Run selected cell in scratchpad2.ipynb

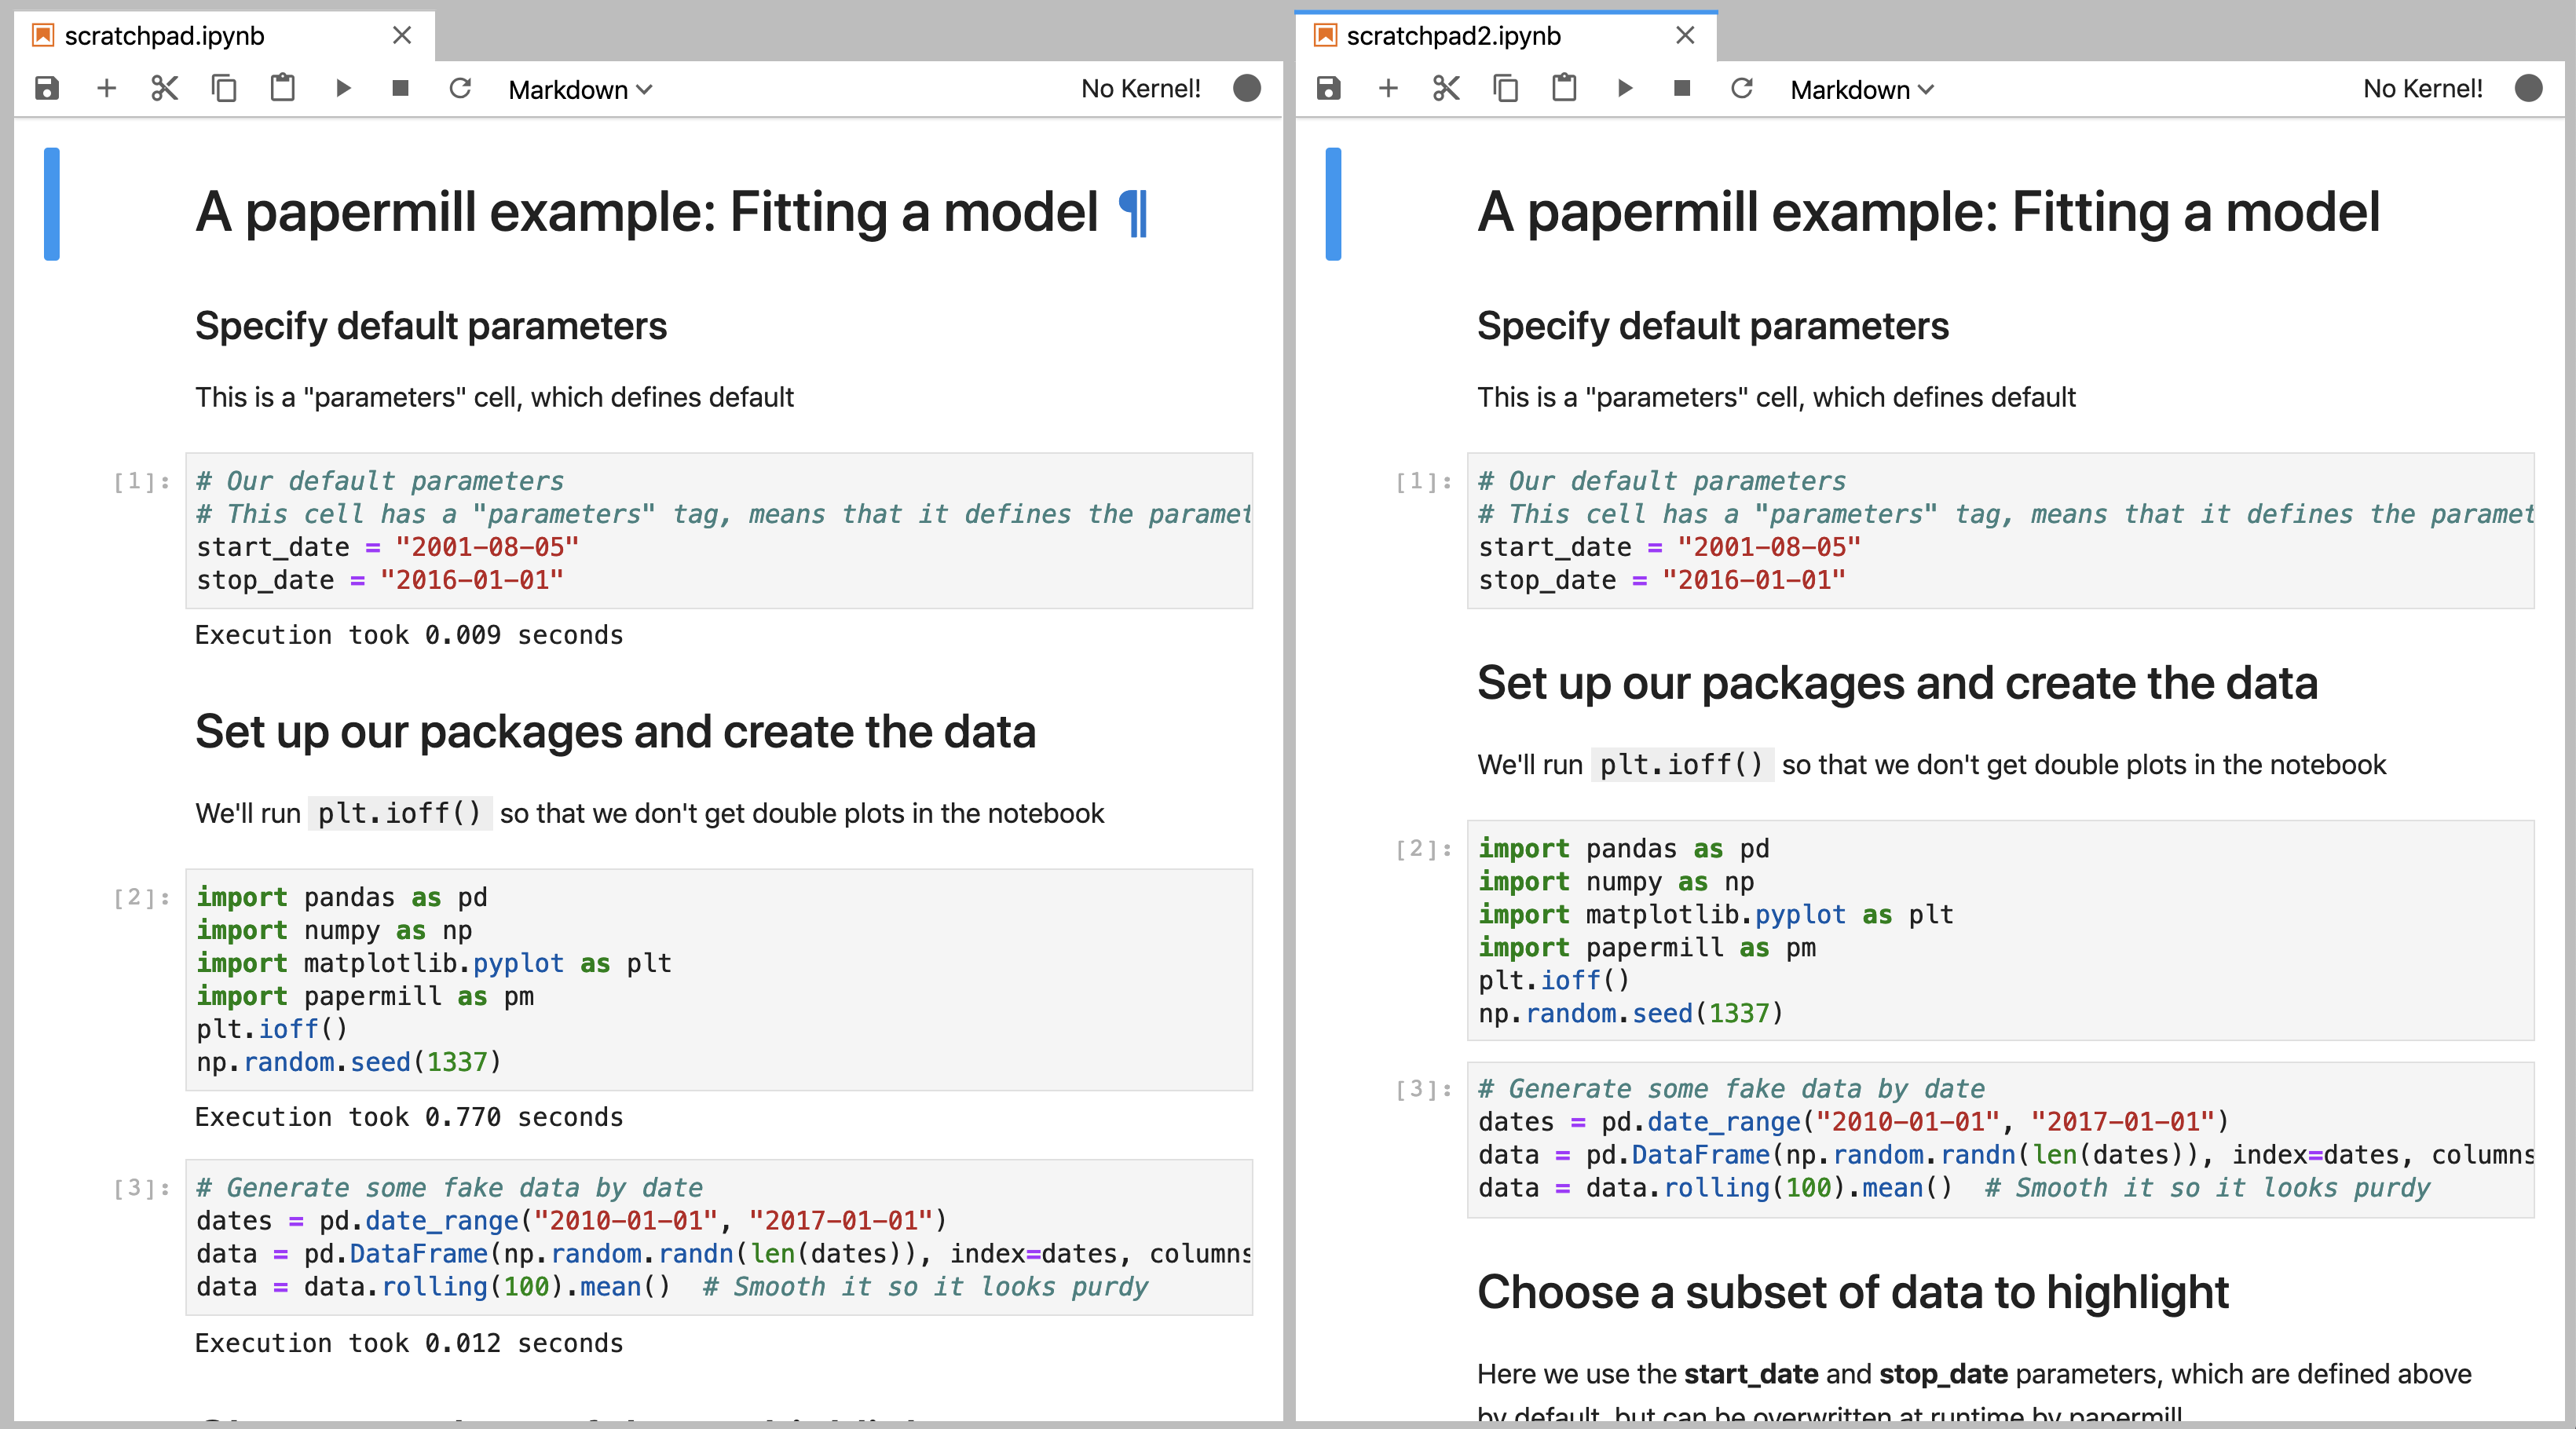1625,88
